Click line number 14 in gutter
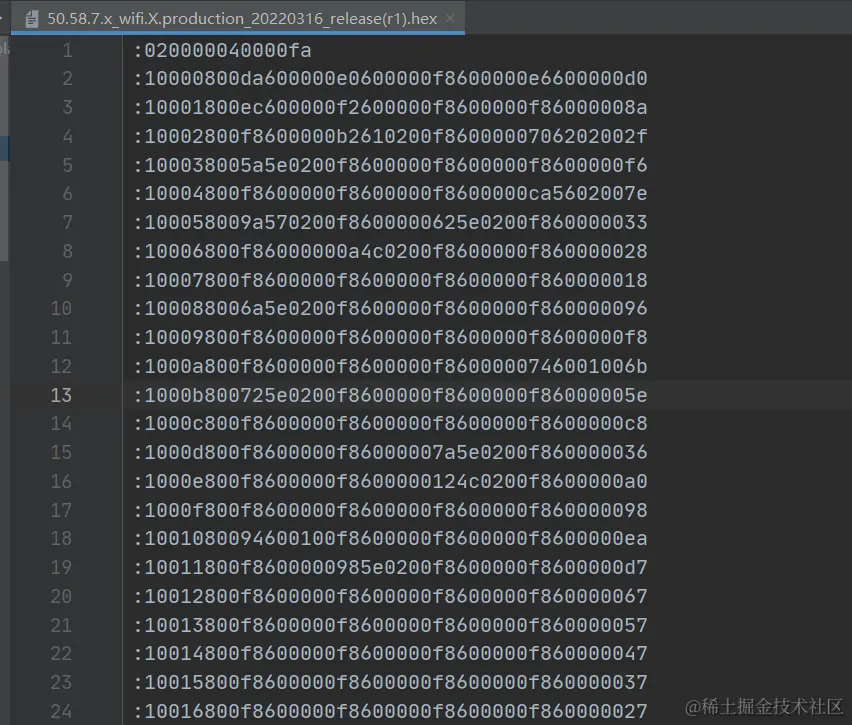Screen dimensions: 852x725 click(61, 423)
